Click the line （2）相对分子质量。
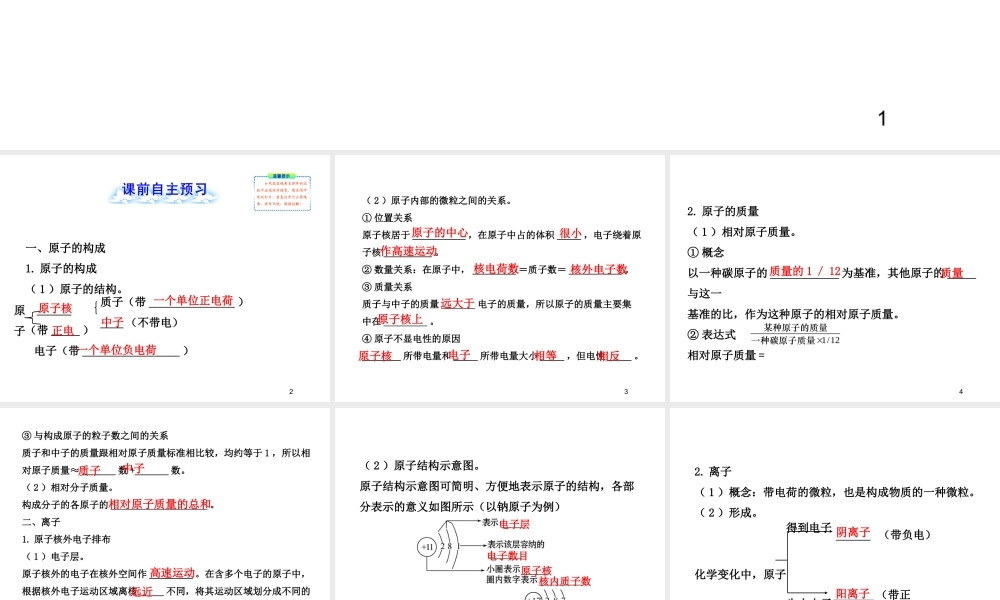The image size is (1000, 600). click(x=69, y=487)
